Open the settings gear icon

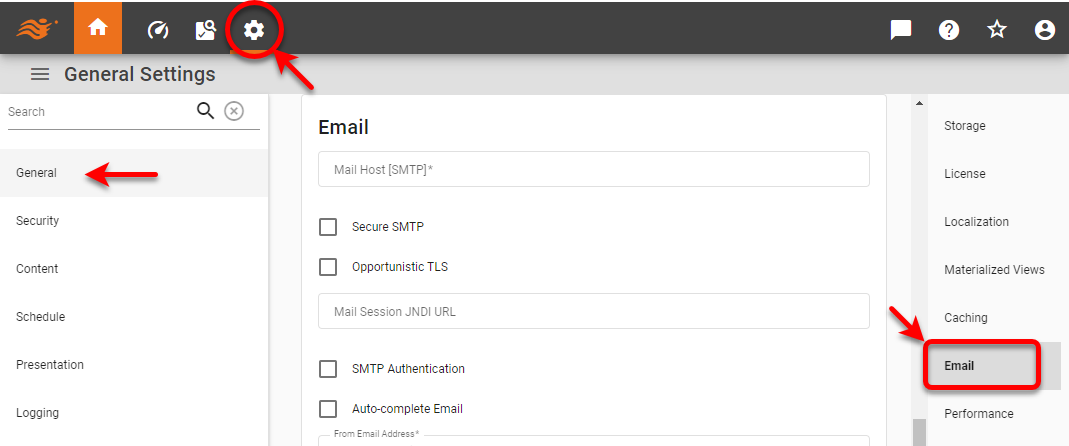click(254, 30)
